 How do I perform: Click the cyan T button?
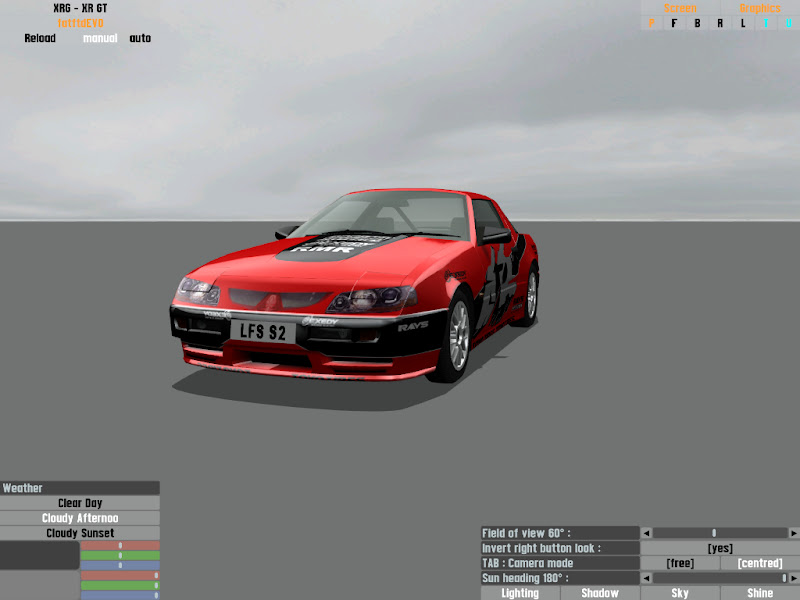pyautogui.click(x=766, y=23)
